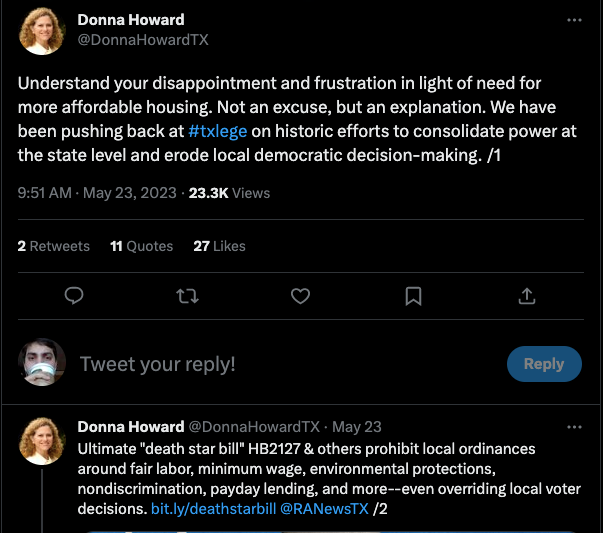Open the bit.ly/deathstarbill link
Viewport: 603px width, 533px height.
(213, 509)
